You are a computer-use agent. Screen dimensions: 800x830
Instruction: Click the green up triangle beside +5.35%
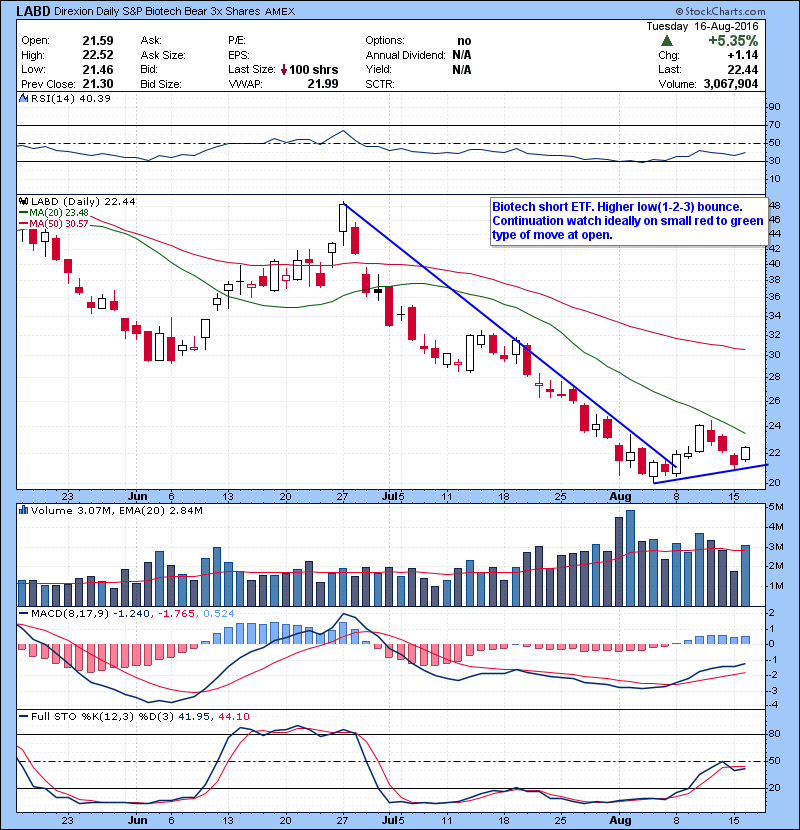tap(667, 40)
